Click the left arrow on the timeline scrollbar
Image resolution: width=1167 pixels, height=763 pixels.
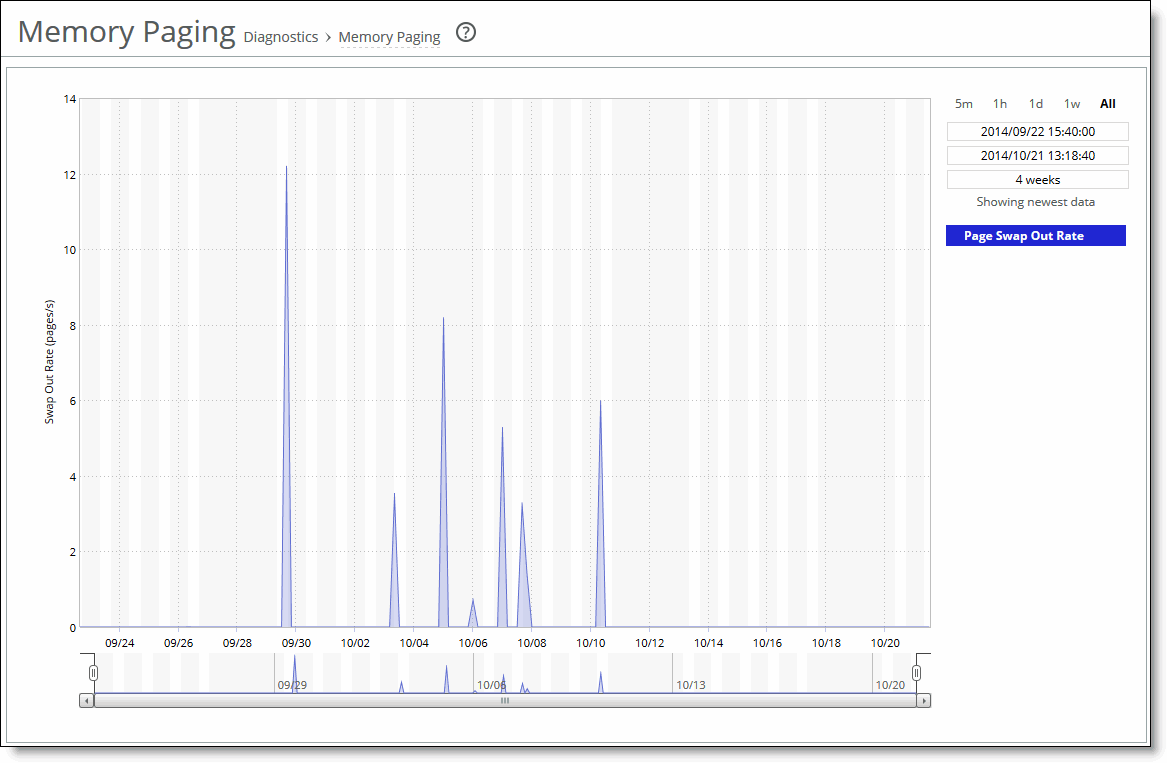(88, 700)
